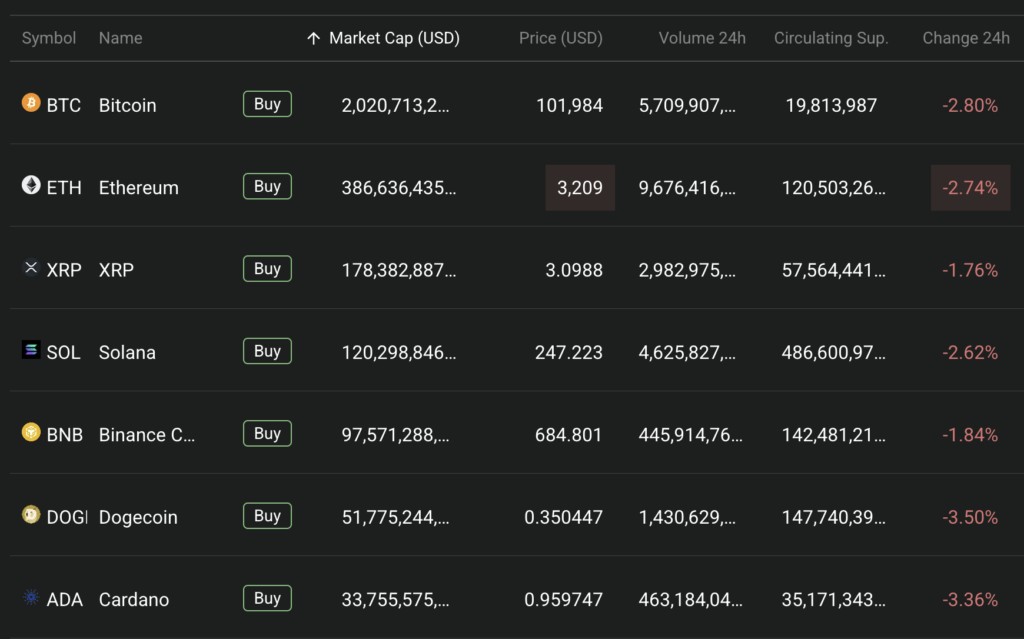The width and height of the screenshot is (1024, 639).
Task: Click Dogecoin circulating supply 147,740,39...
Action: (x=834, y=517)
